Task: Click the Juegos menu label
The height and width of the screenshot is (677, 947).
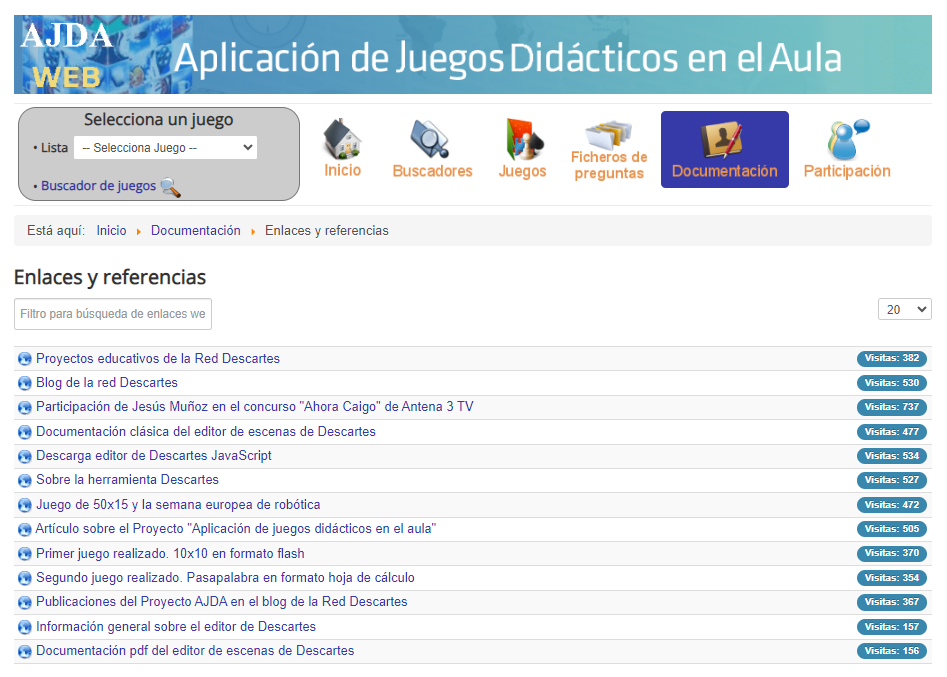Action: point(522,171)
